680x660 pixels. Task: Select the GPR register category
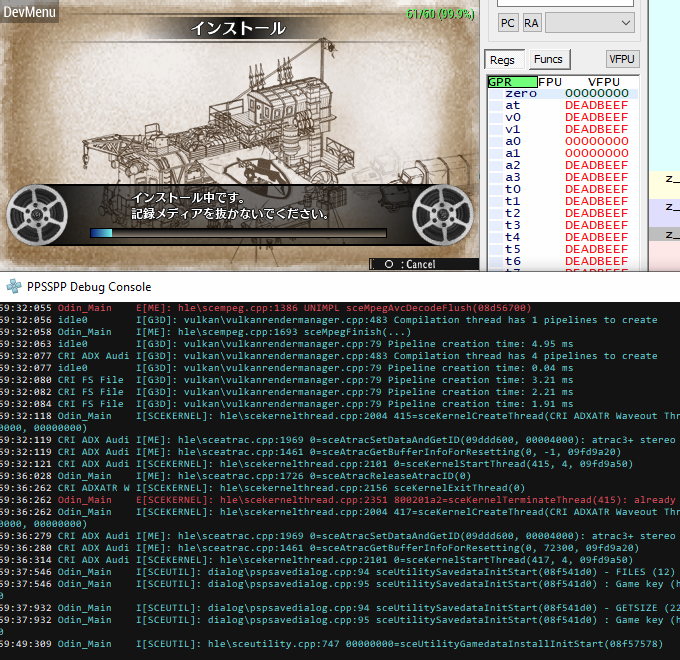[x=512, y=82]
